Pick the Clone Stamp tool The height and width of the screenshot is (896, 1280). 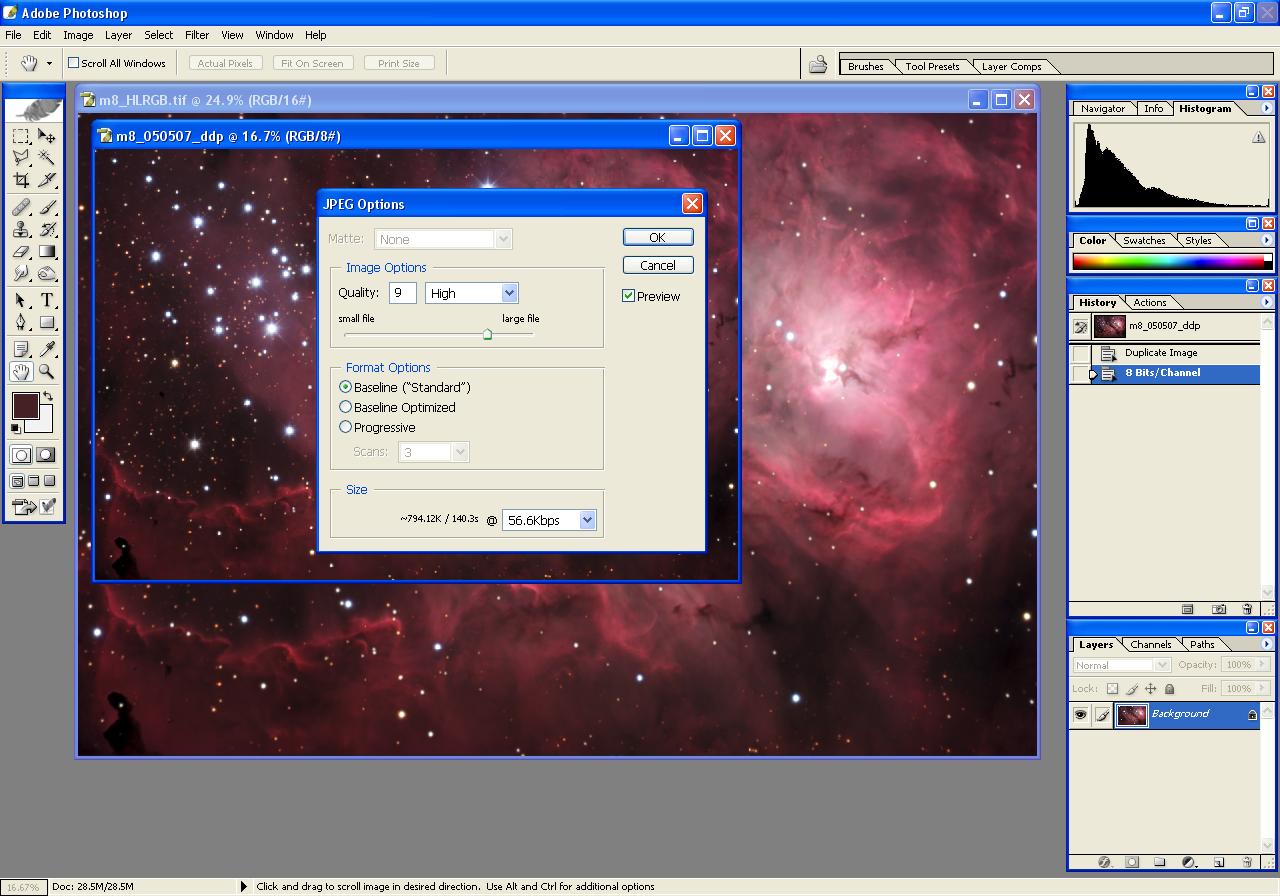(x=21, y=229)
